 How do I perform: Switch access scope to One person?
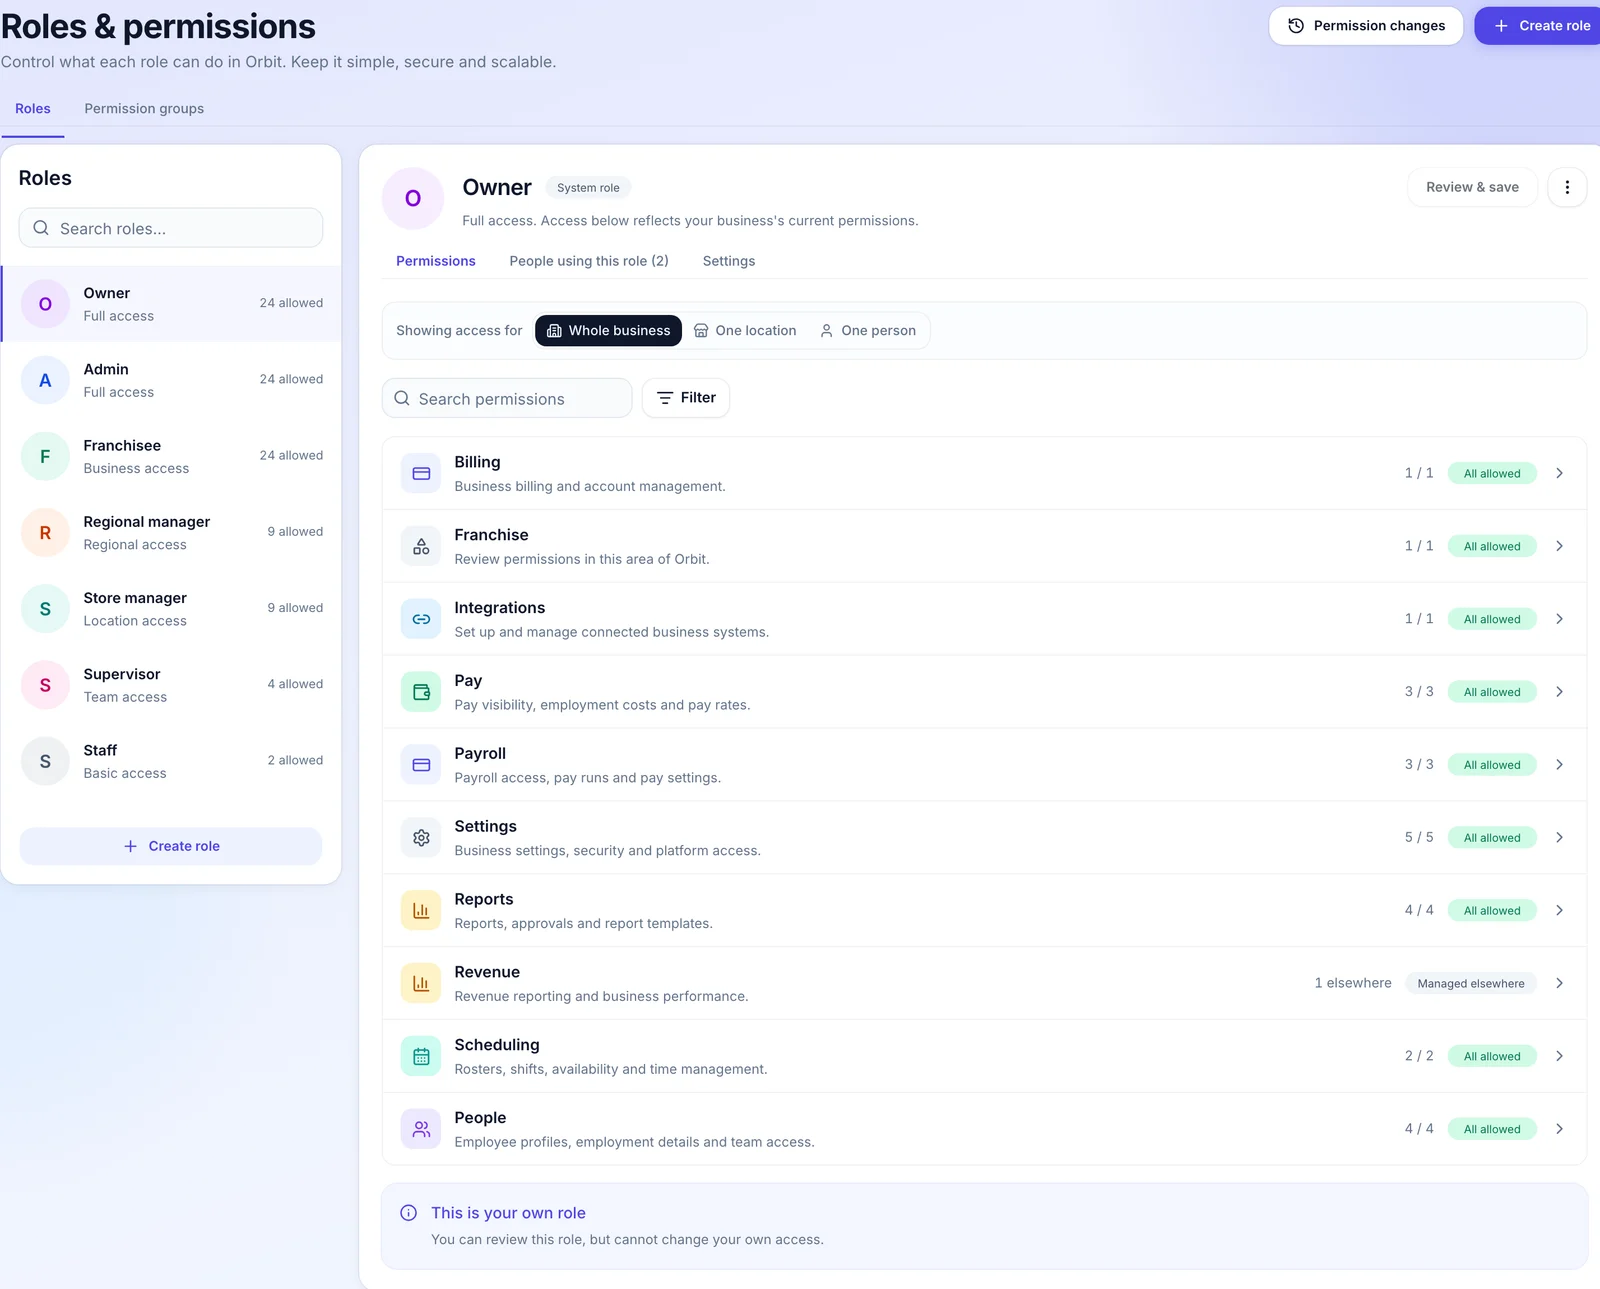(868, 330)
